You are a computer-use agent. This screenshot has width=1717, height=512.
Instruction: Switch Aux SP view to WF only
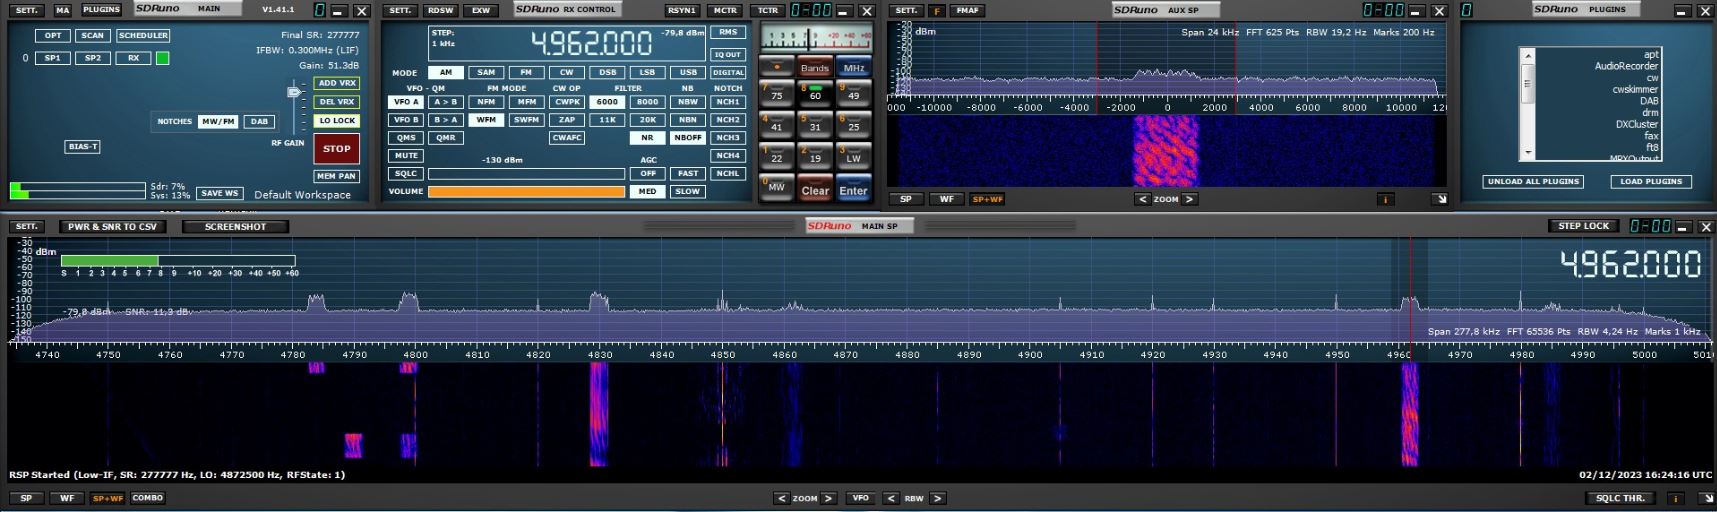coord(946,199)
